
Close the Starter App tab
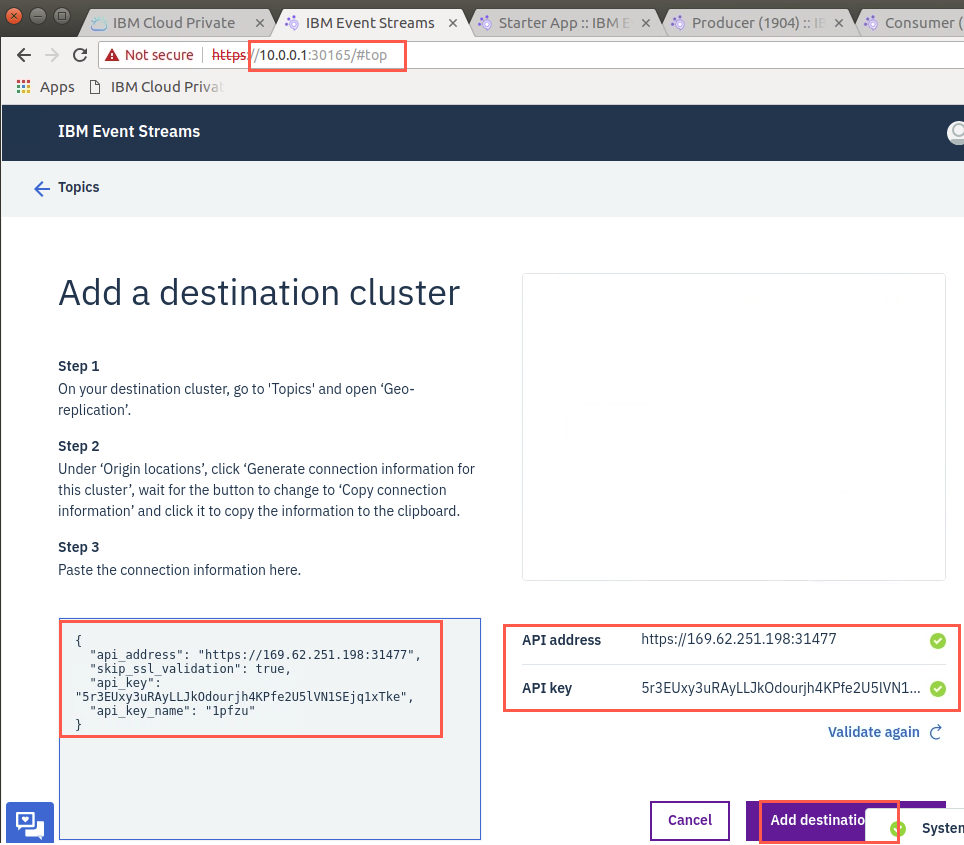pyautogui.click(x=646, y=23)
